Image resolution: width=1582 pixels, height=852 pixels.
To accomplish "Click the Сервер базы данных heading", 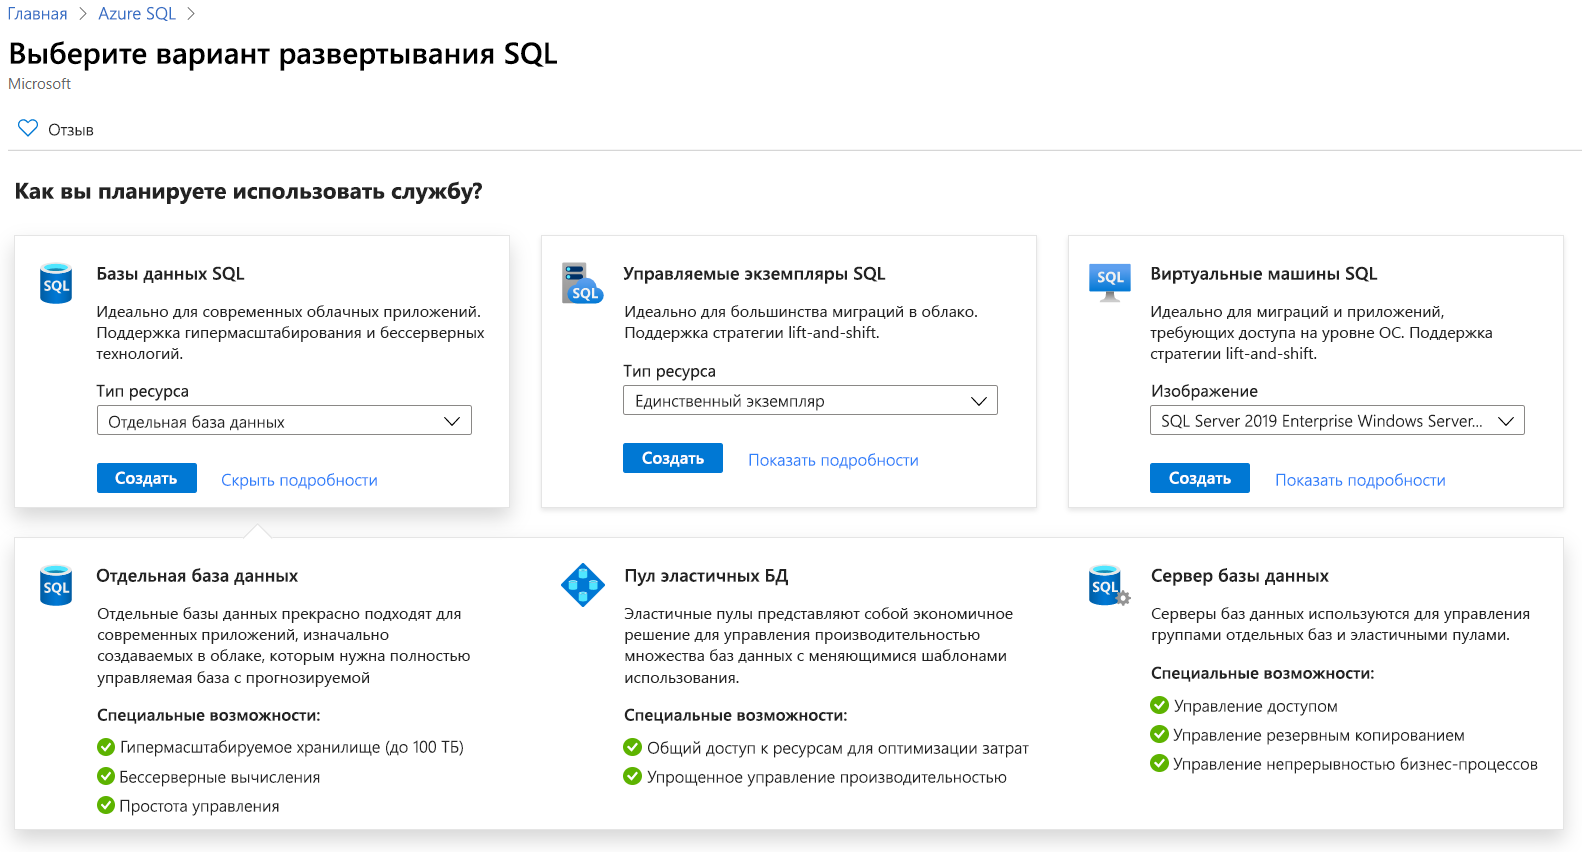I will [x=1240, y=576].
